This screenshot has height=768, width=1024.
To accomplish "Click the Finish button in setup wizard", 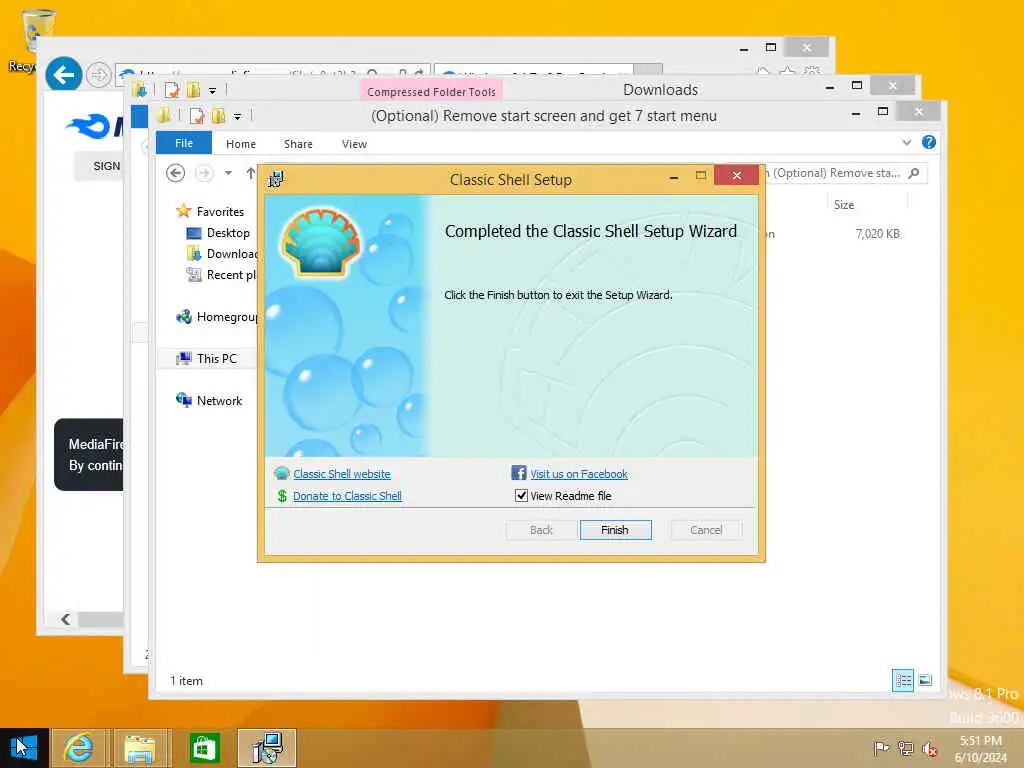I will (615, 530).
